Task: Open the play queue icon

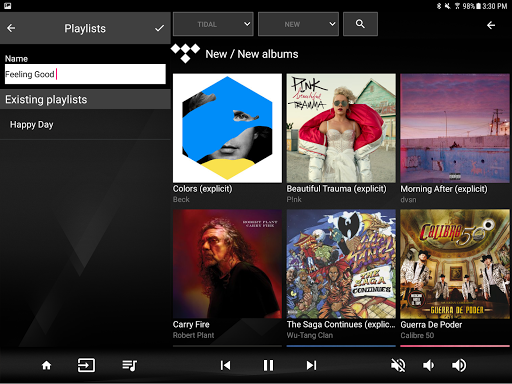Action: [x=129, y=365]
